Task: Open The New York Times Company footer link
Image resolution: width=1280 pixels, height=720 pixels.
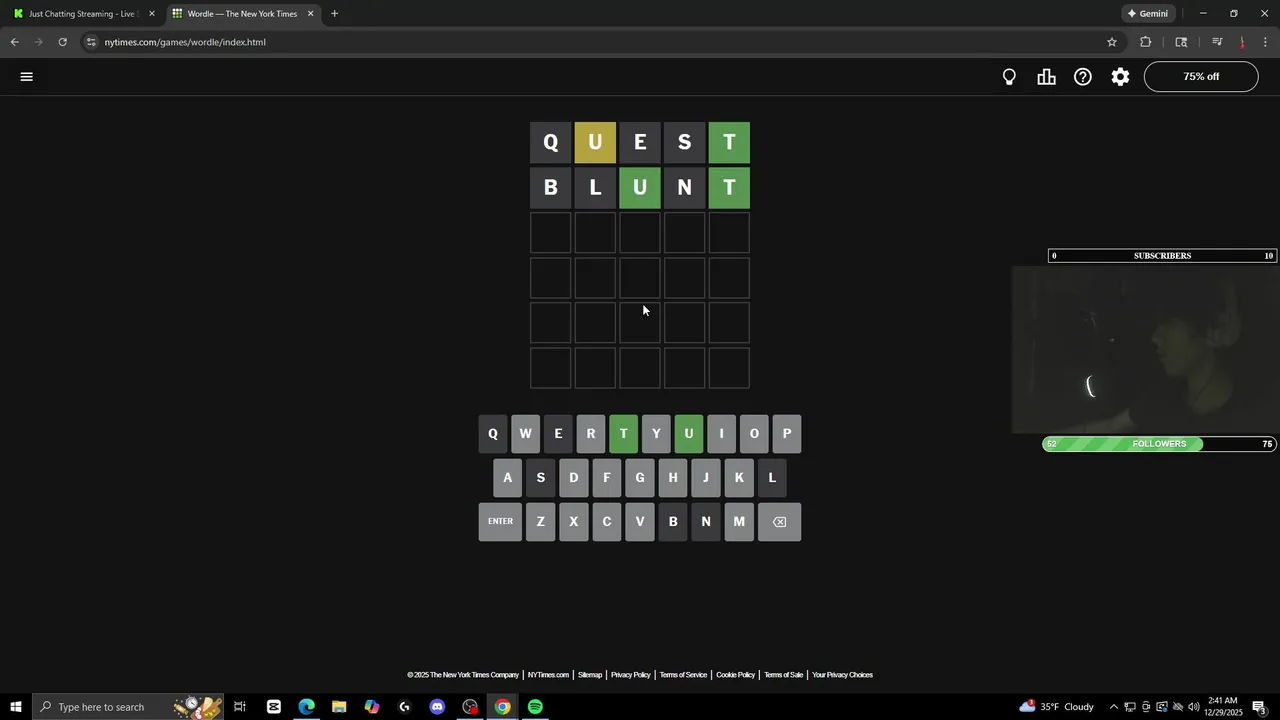Action: coord(463,675)
